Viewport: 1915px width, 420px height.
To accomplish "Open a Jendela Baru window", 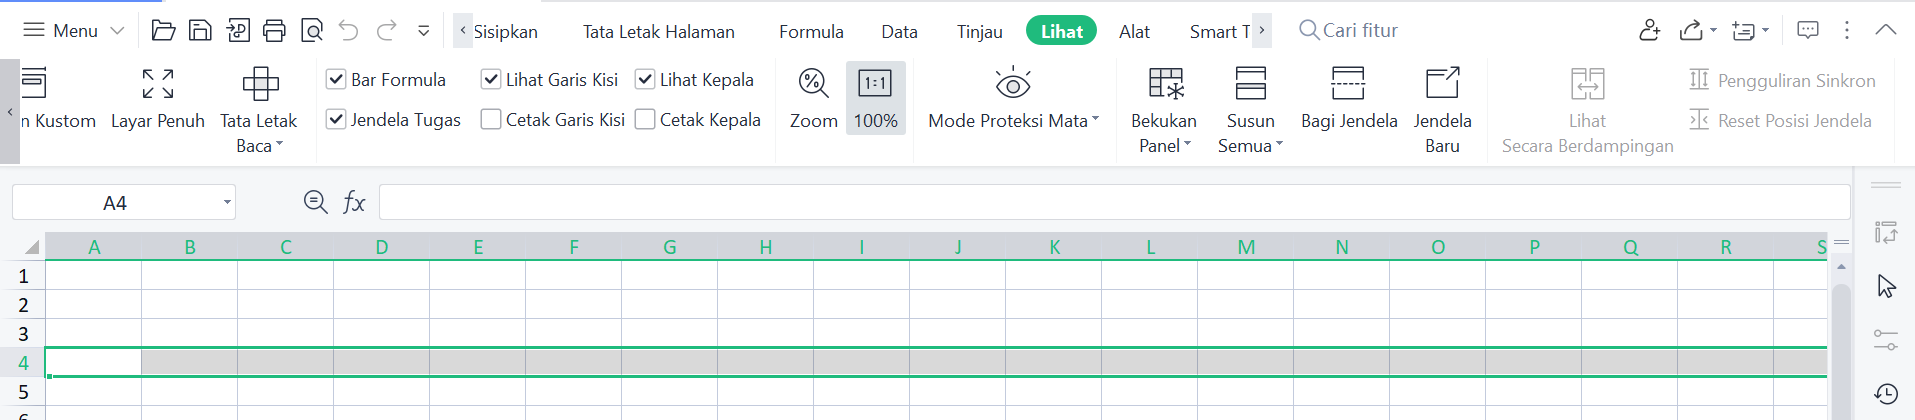I will click(x=1442, y=84).
